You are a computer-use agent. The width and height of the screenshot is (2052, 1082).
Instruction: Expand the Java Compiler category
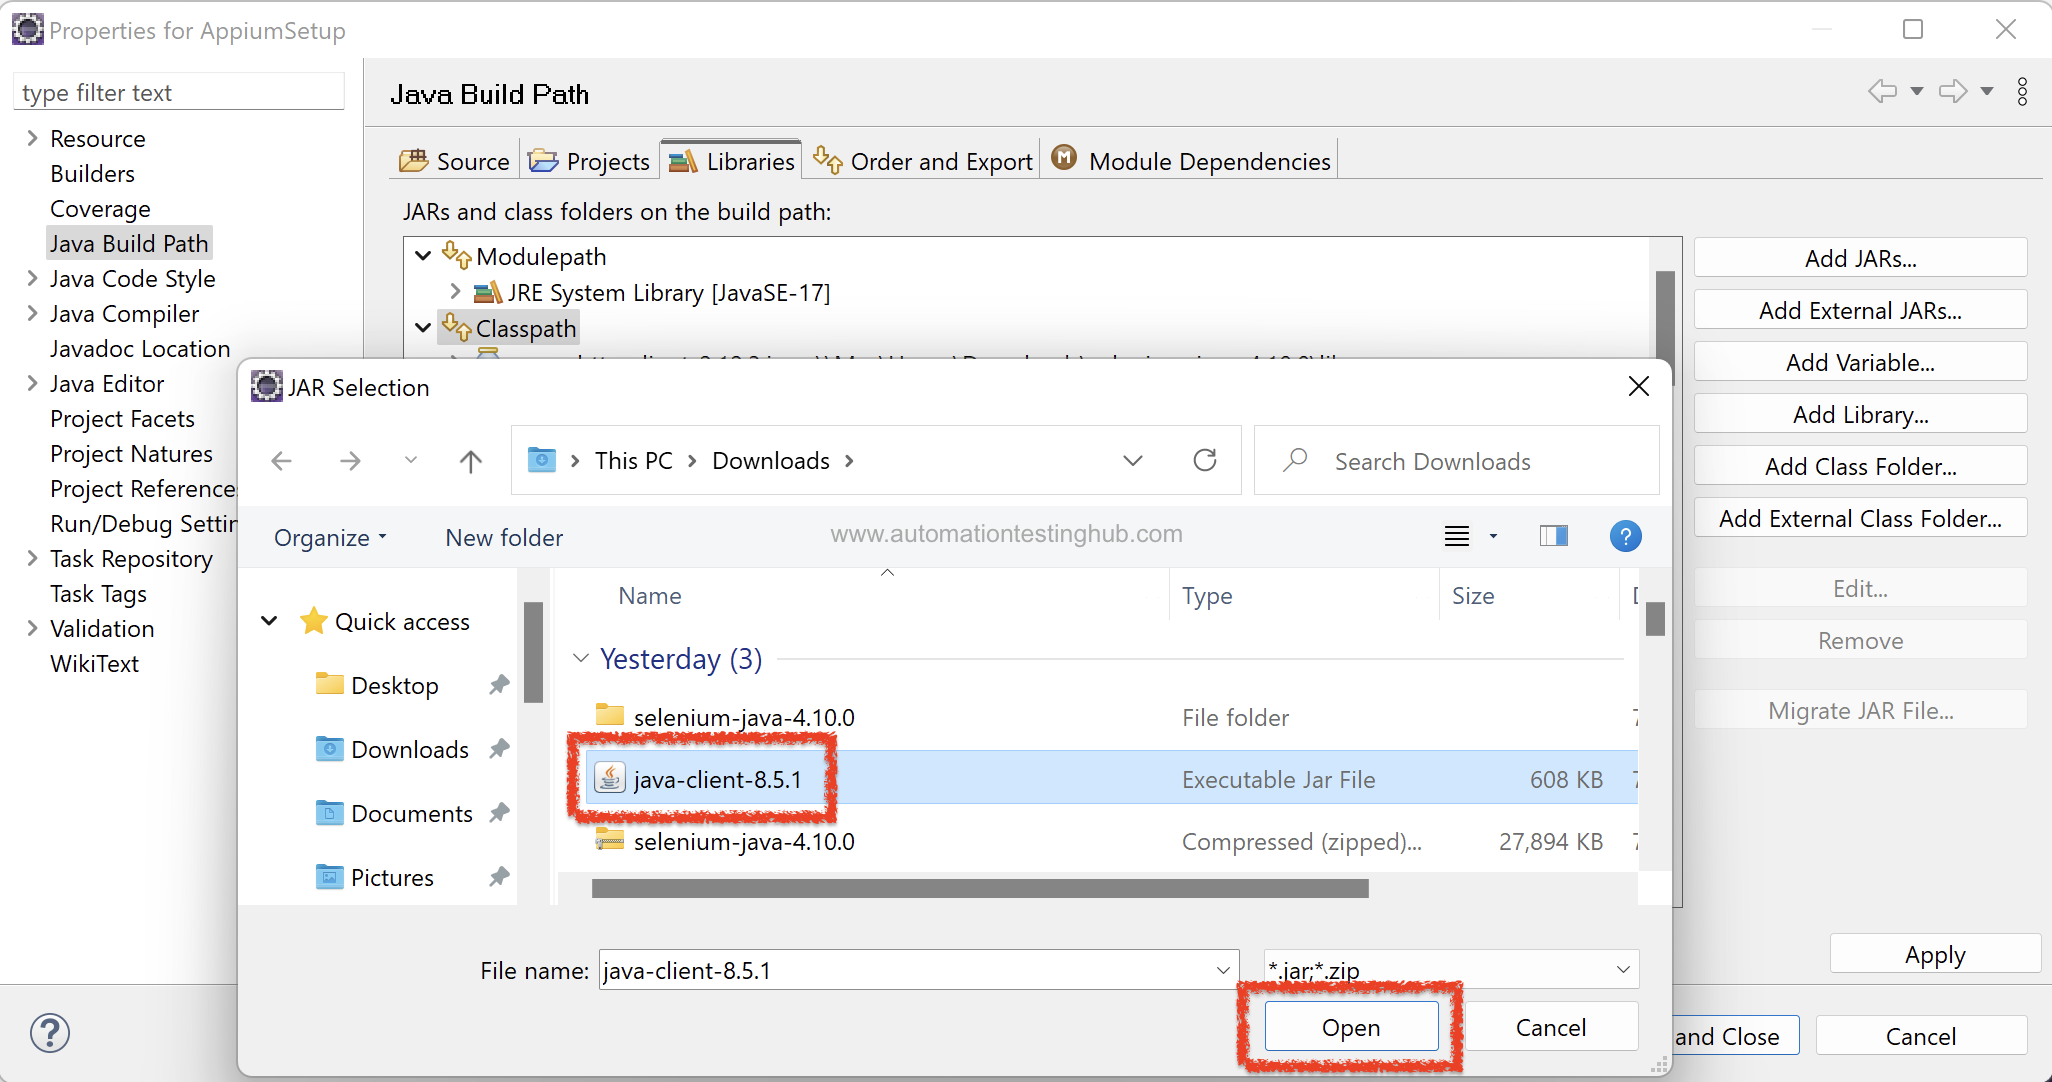point(32,313)
